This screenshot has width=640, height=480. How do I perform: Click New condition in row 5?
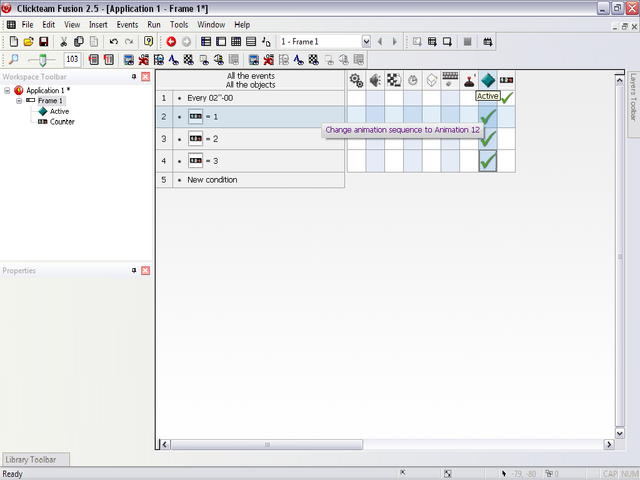(x=212, y=180)
